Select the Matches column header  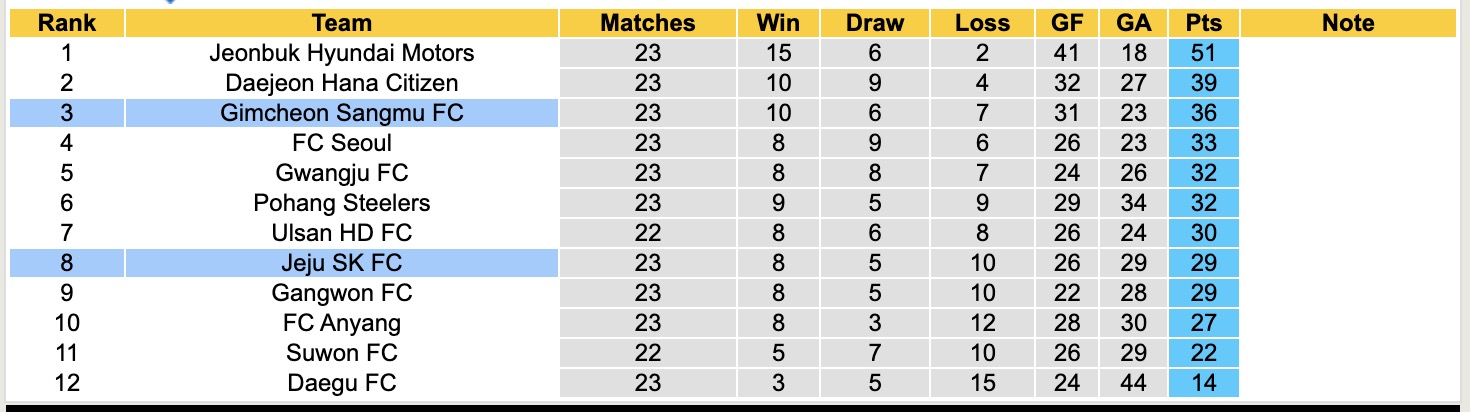(x=647, y=23)
